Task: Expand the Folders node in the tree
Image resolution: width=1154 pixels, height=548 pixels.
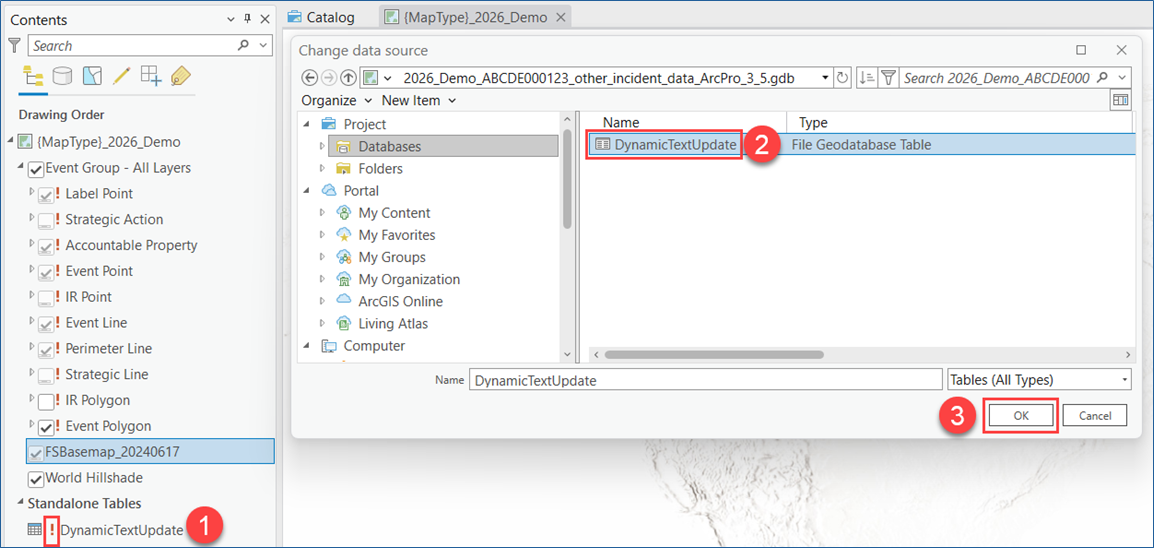Action: click(x=322, y=169)
